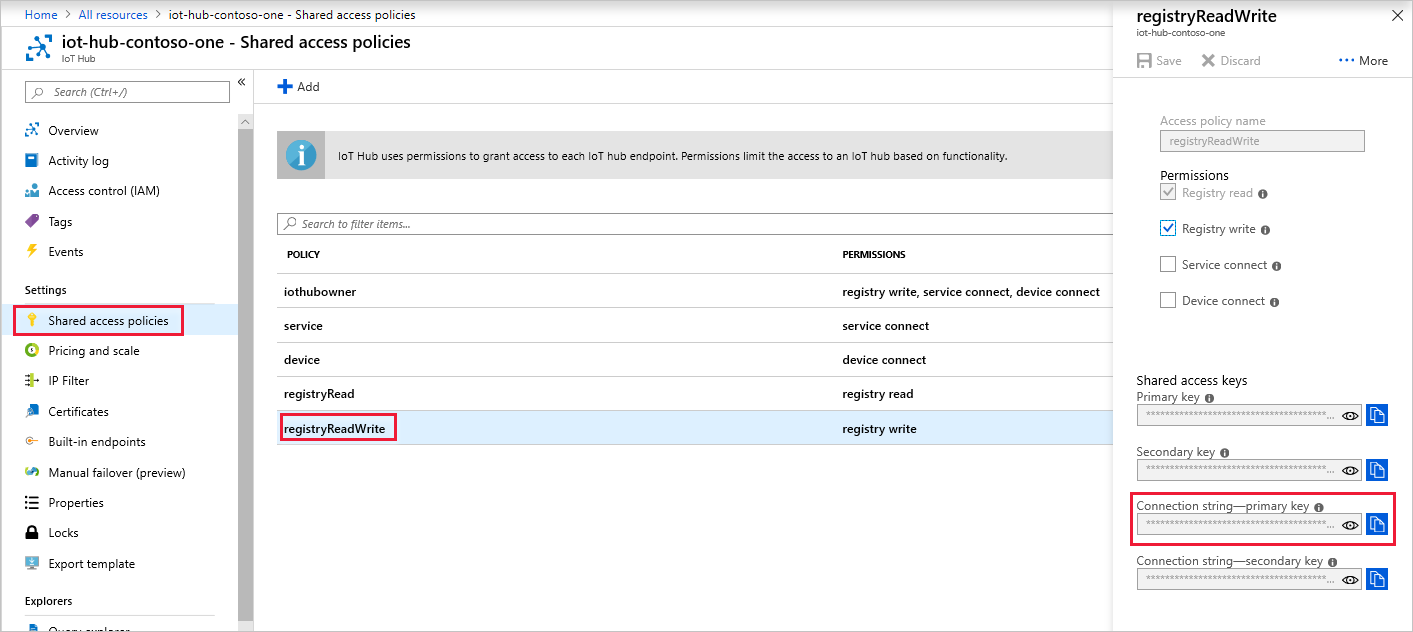Image resolution: width=1413 pixels, height=632 pixels.
Task: Open the More options menu
Action: click(x=1363, y=61)
